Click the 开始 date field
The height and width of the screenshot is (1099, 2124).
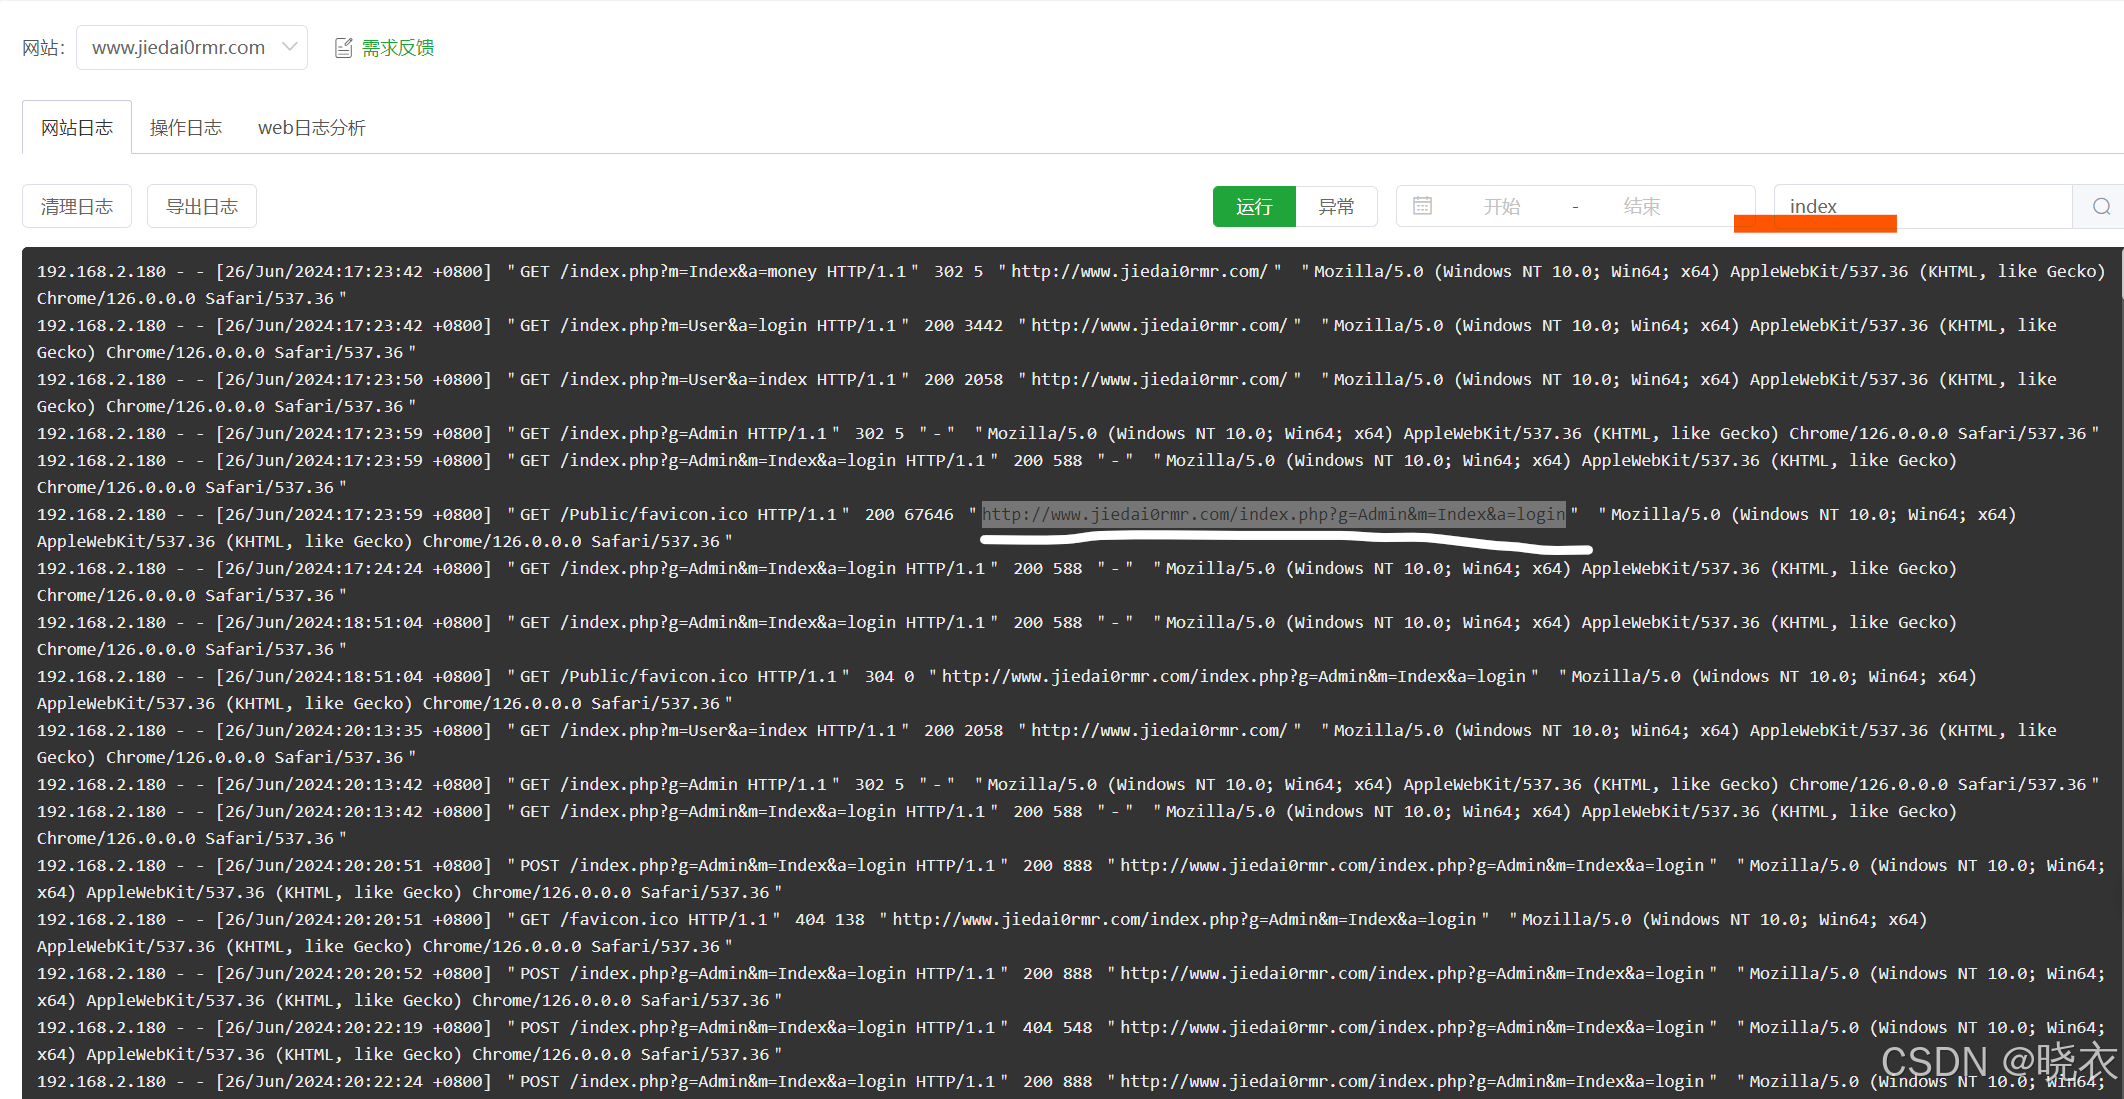click(x=1502, y=207)
